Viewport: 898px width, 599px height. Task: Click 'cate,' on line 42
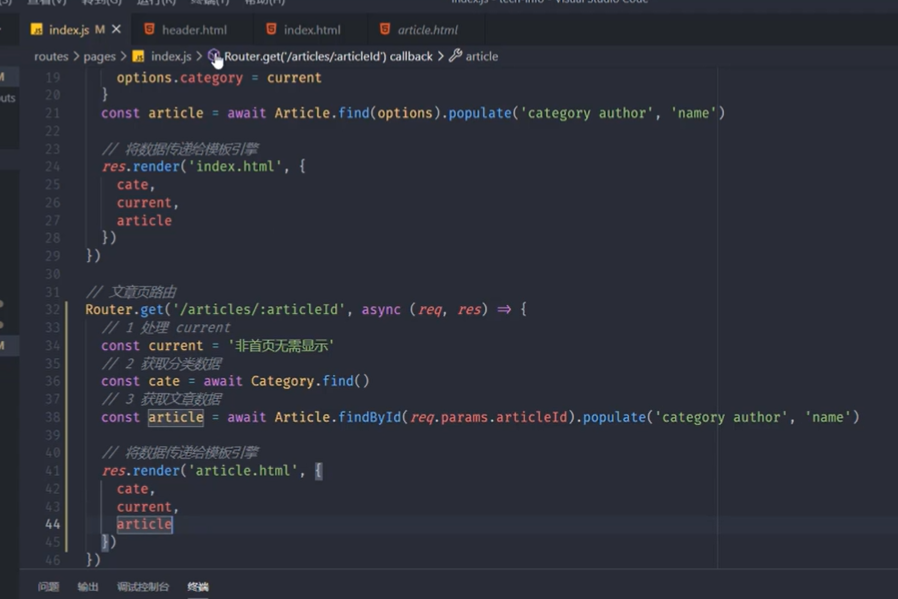pos(136,489)
